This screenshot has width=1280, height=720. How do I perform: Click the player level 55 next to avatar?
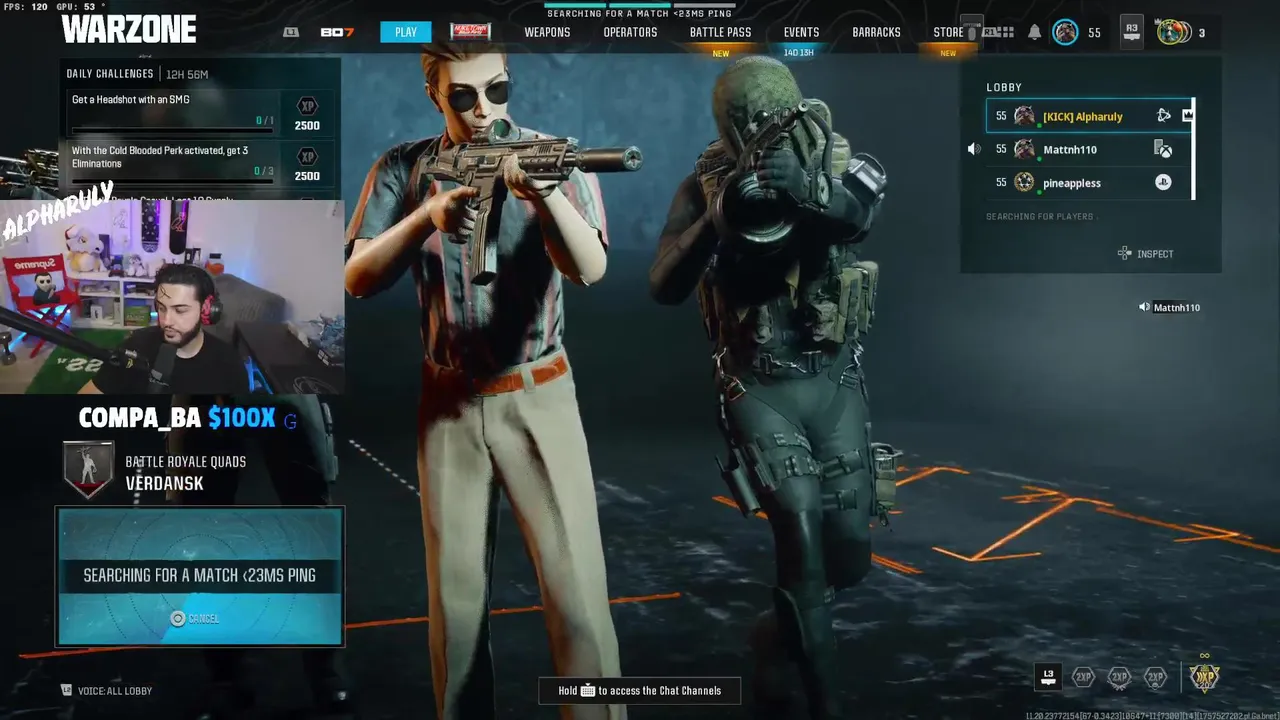click(x=1094, y=33)
